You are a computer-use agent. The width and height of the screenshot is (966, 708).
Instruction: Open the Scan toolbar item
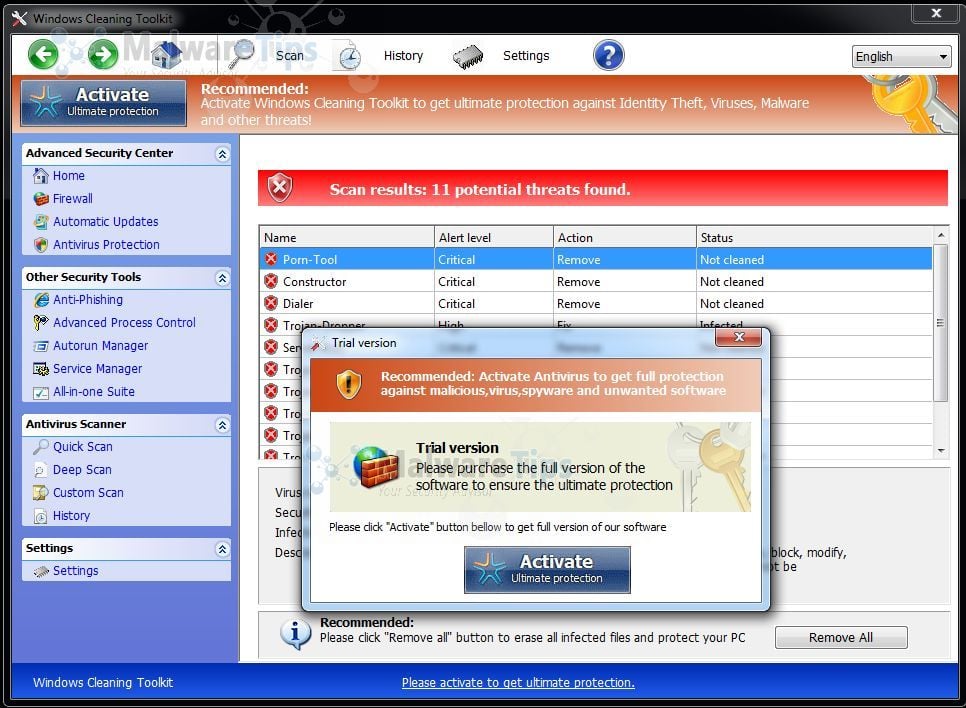tap(290, 55)
